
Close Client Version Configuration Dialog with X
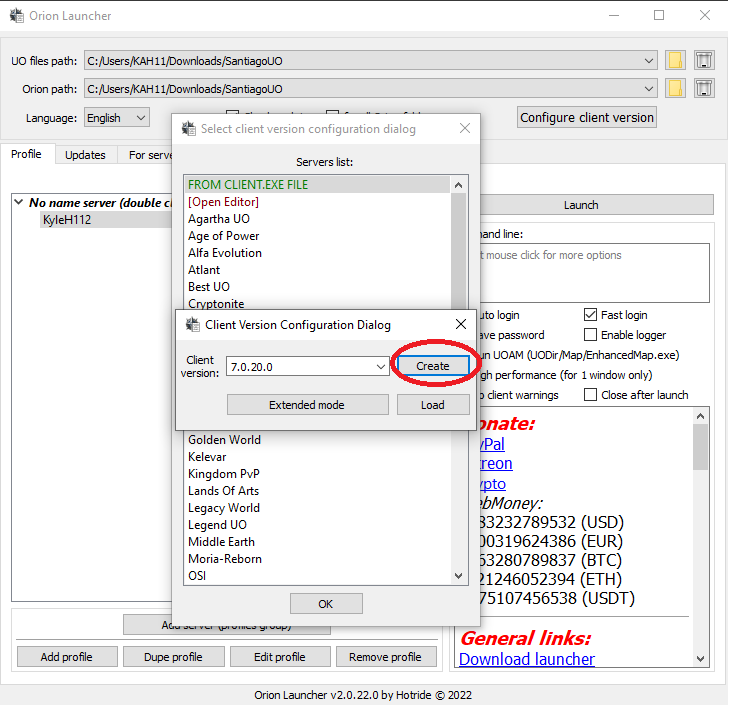click(x=460, y=324)
